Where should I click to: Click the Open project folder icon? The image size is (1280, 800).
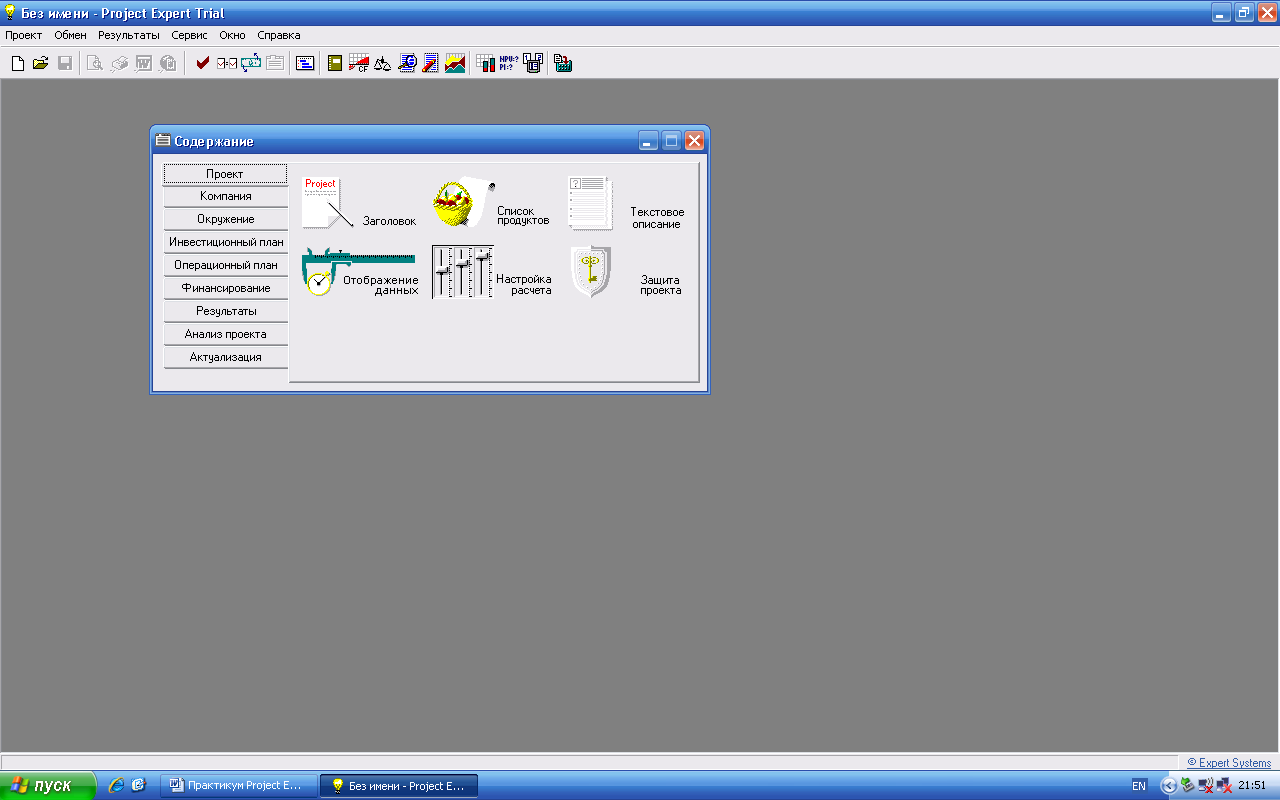click(40, 63)
